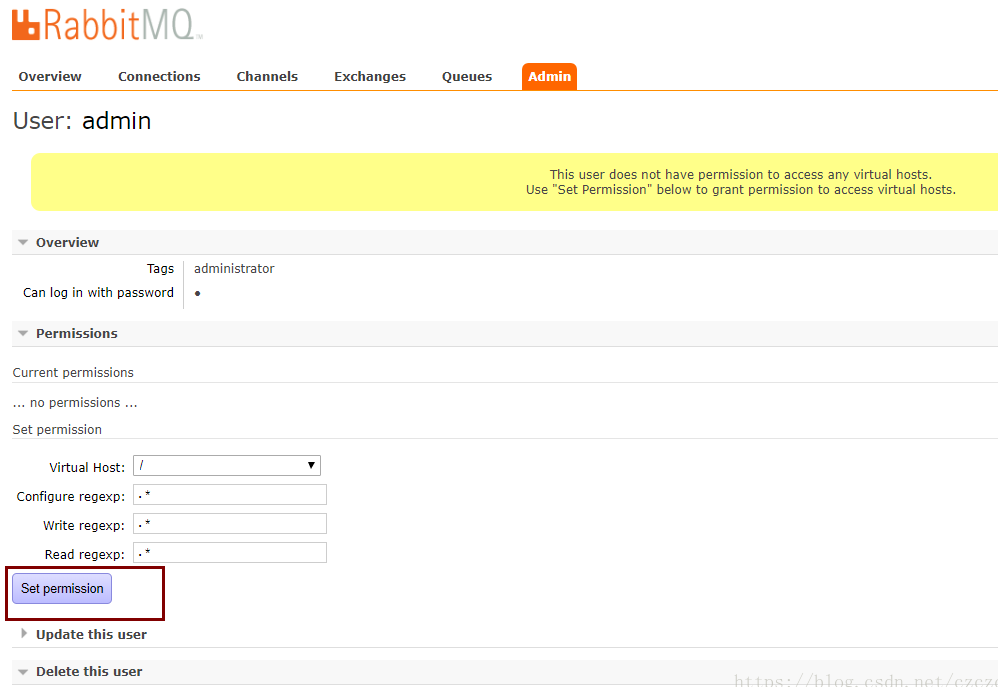This screenshot has height=687, width=998.
Task: Click the 'administrator' tag text
Action: pyautogui.click(x=234, y=269)
